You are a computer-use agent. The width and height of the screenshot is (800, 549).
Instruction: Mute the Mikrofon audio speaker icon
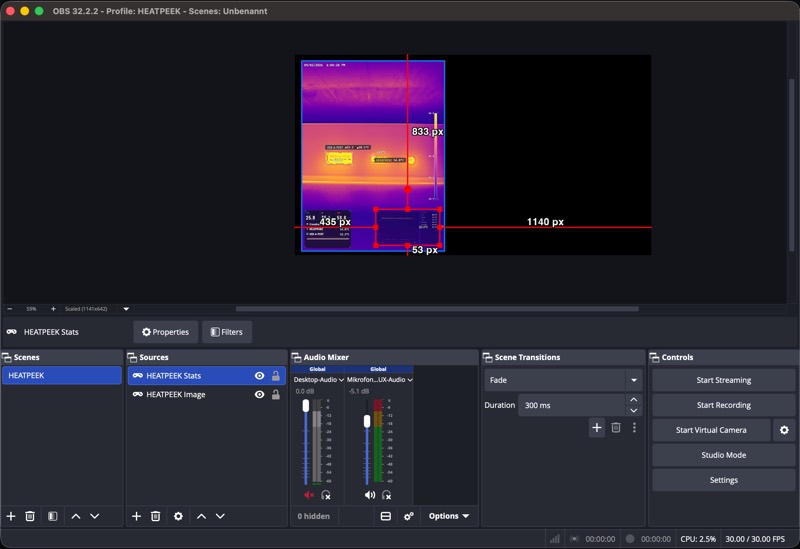pyautogui.click(x=370, y=495)
